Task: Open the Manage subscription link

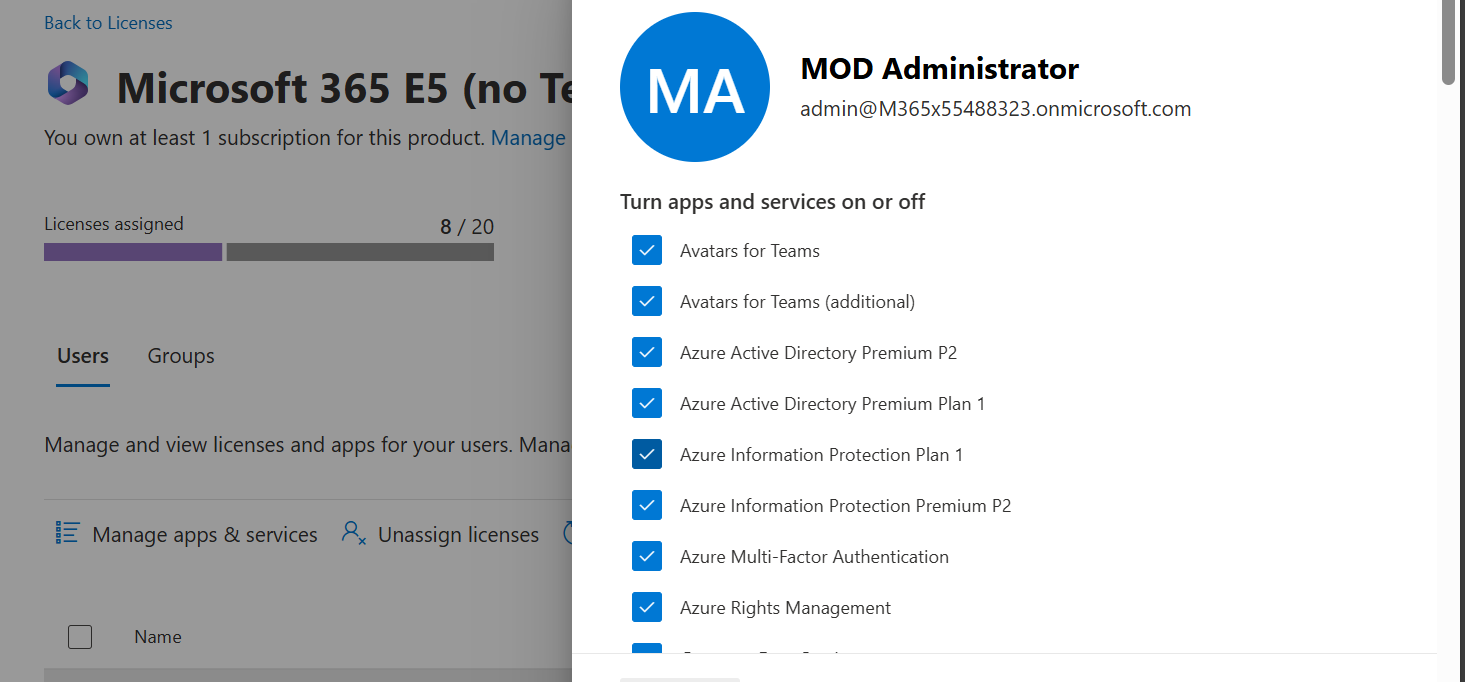Action: point(528,138)
